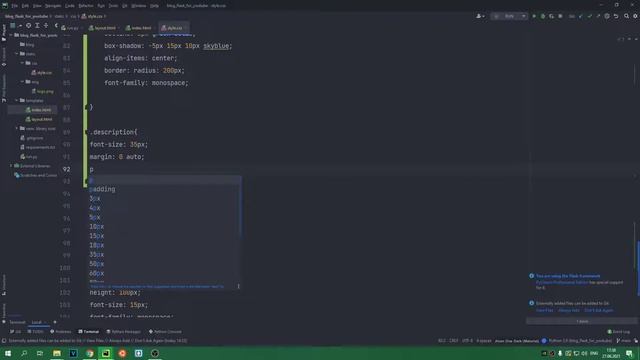This screenshot has height=360, width=640.
Task: Choose 'padding' from the autocomplete popup
Action: [165, 189]
